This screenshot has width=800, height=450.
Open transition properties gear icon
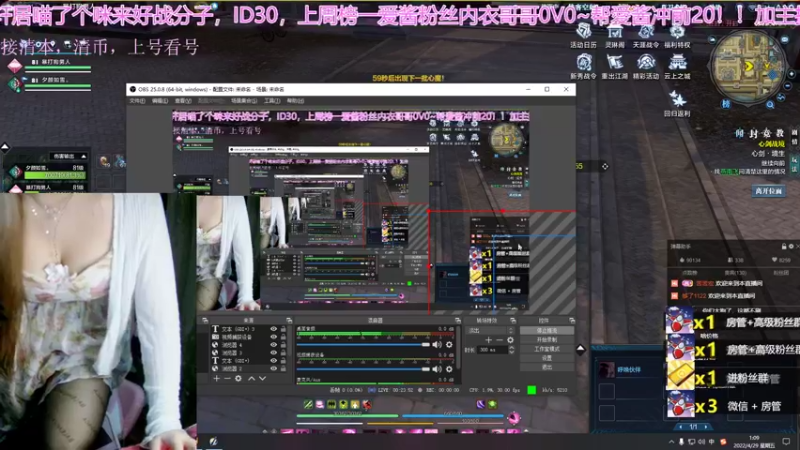510,340
